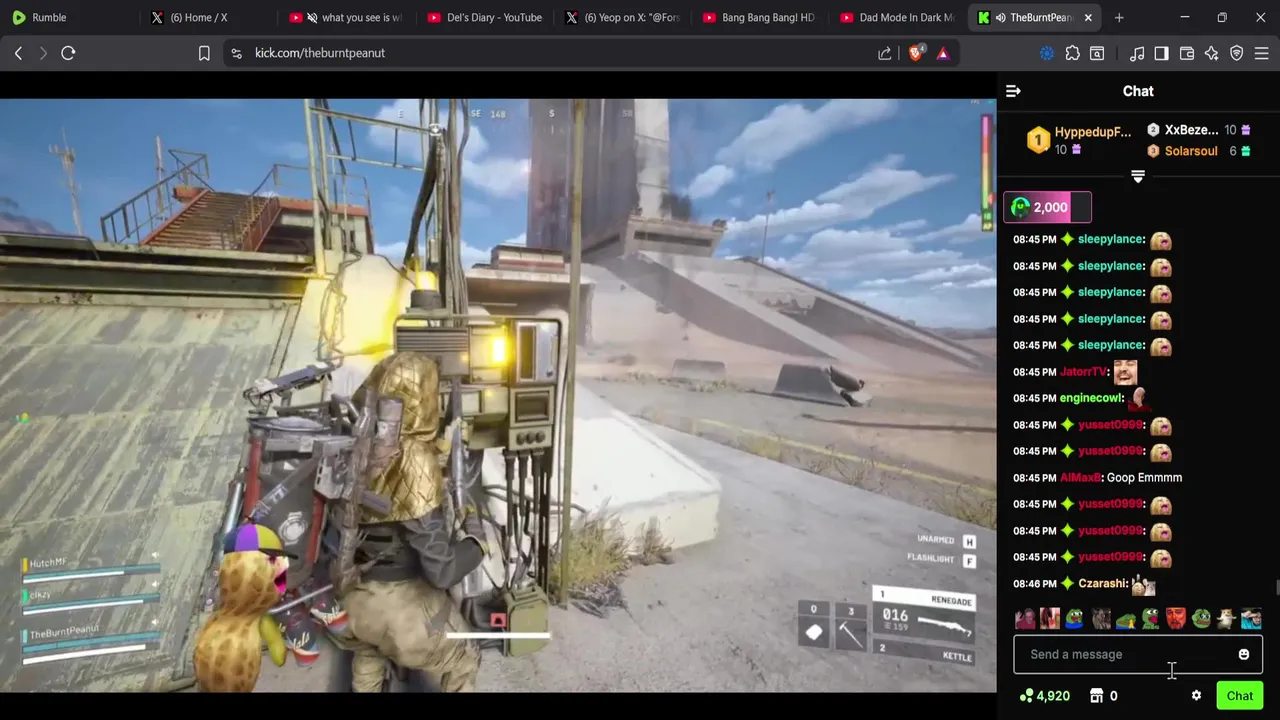Pick the saluting man in blue emote

click(x=1251, y=619)
